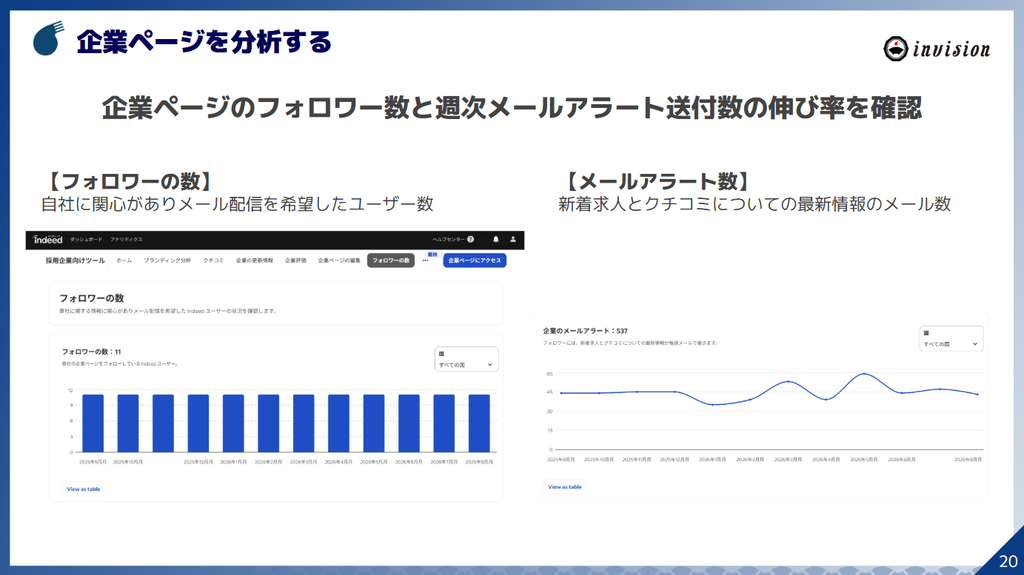This screenshot has width=1024, height=575.
Task: Click the 2026年8月 bar in follower chart
Action: [479, 423]
